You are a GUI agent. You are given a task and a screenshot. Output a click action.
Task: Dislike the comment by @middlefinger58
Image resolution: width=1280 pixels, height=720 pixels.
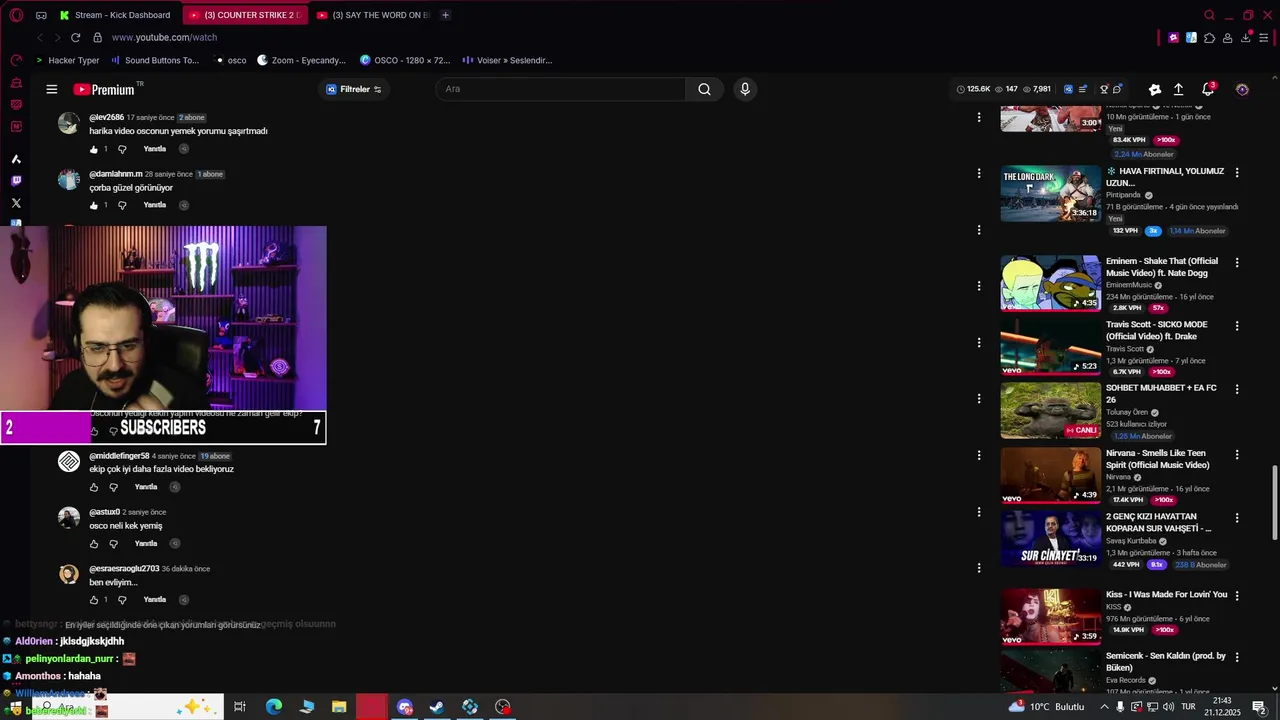(113, 487)
